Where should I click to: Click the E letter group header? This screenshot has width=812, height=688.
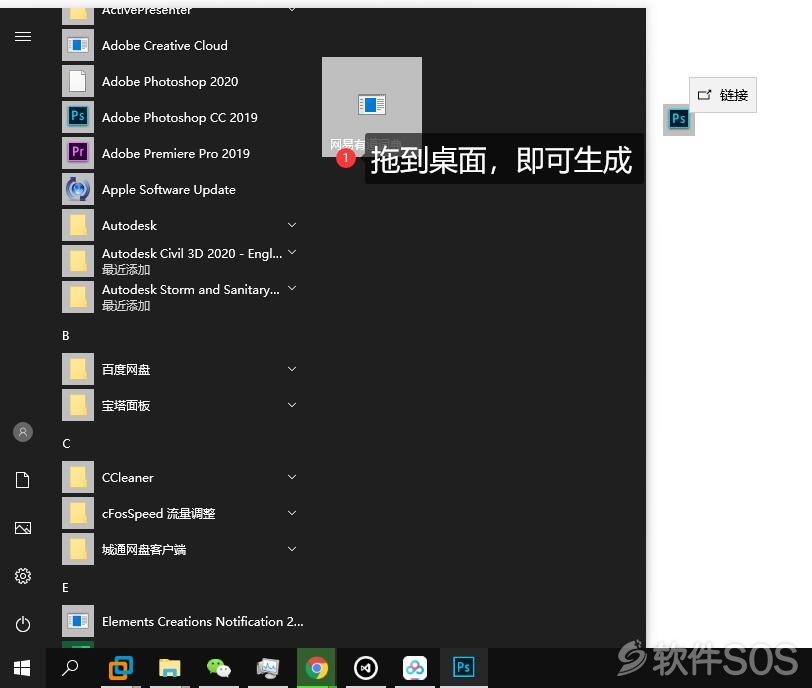coord(65,588)
